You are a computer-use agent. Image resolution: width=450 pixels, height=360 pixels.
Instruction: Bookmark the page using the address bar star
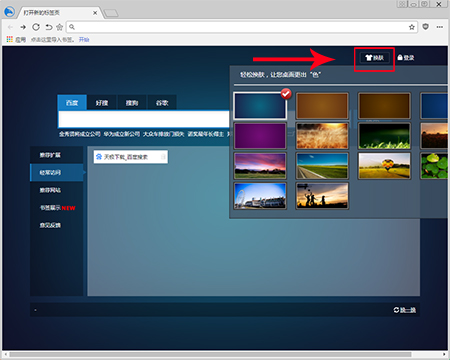point(412,27)
